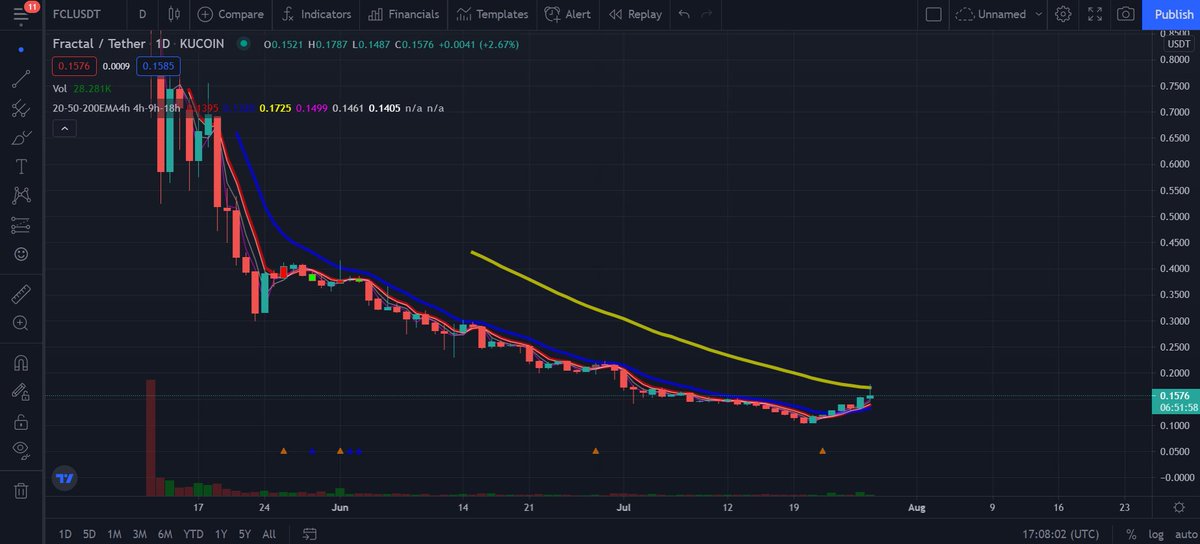Image resolution: width=1200 pixels, height=544 pixels.
Task: Select the XABCD patterns tool
Action: click(x=21, y=195)
